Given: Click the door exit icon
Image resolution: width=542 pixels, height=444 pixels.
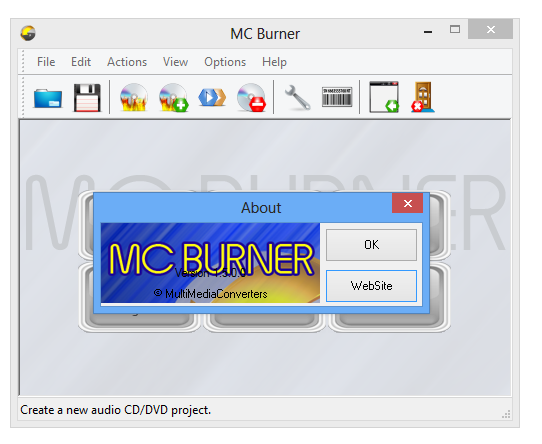Looking at the screenshot, I should point(423,97).
